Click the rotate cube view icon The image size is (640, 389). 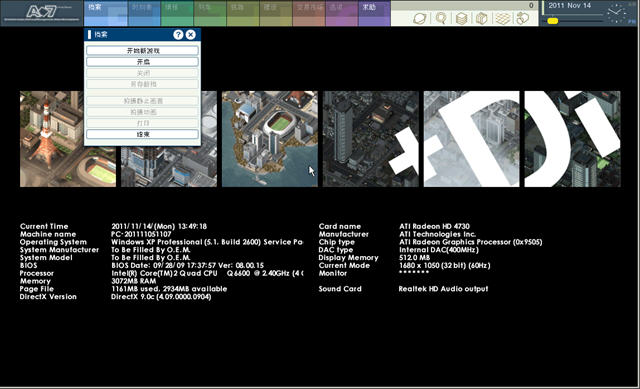pyautogui.click(x=522, y=18)
